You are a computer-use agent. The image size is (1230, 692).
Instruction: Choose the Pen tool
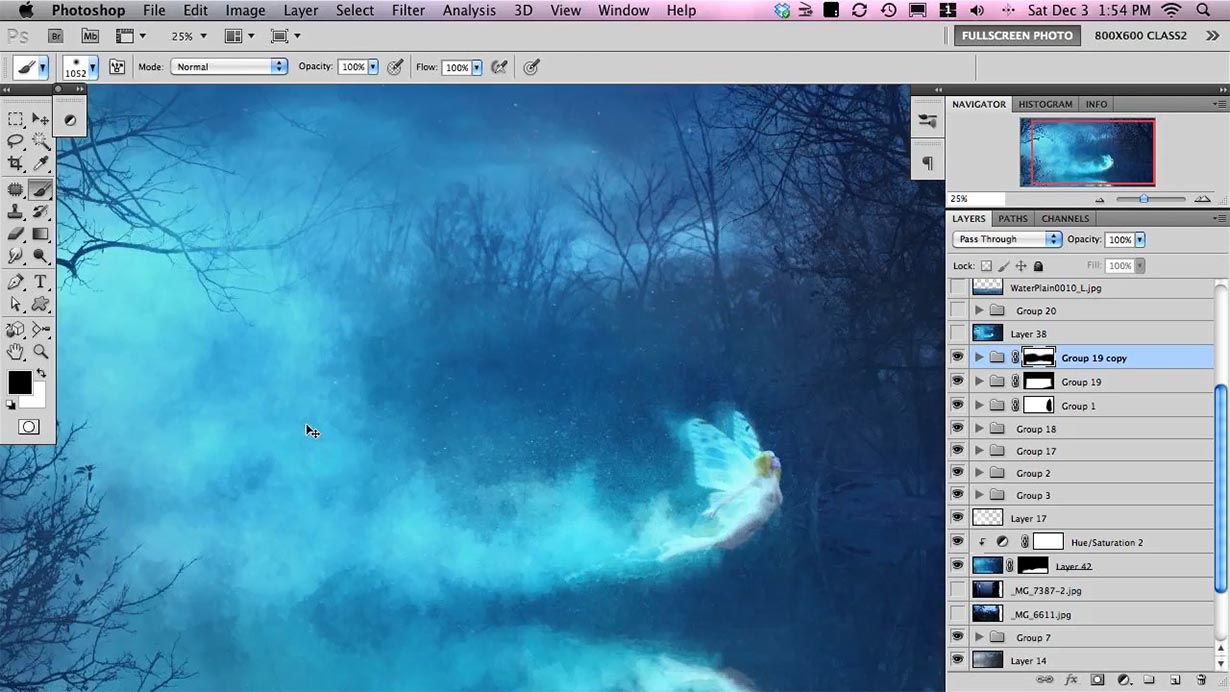15,282
